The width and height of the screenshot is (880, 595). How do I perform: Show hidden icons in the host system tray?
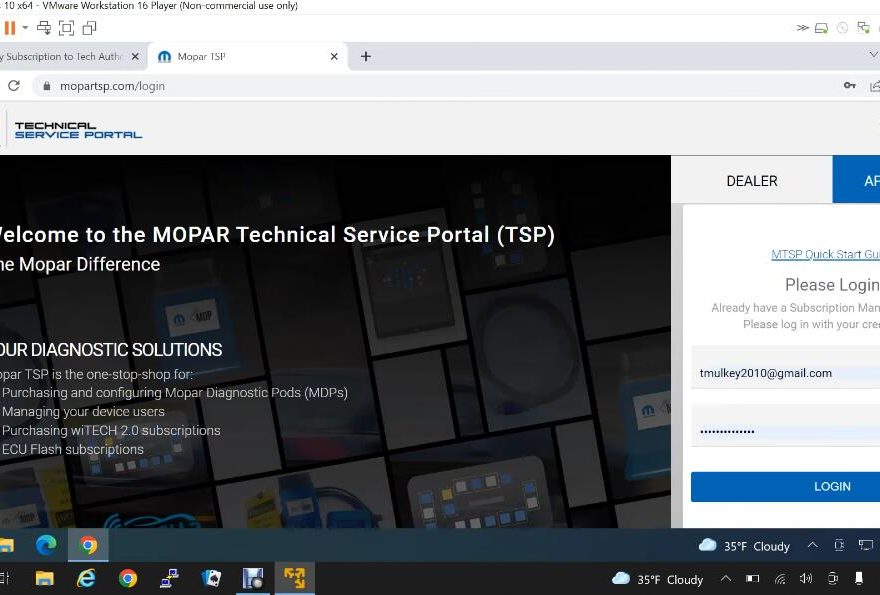(725, 578)
